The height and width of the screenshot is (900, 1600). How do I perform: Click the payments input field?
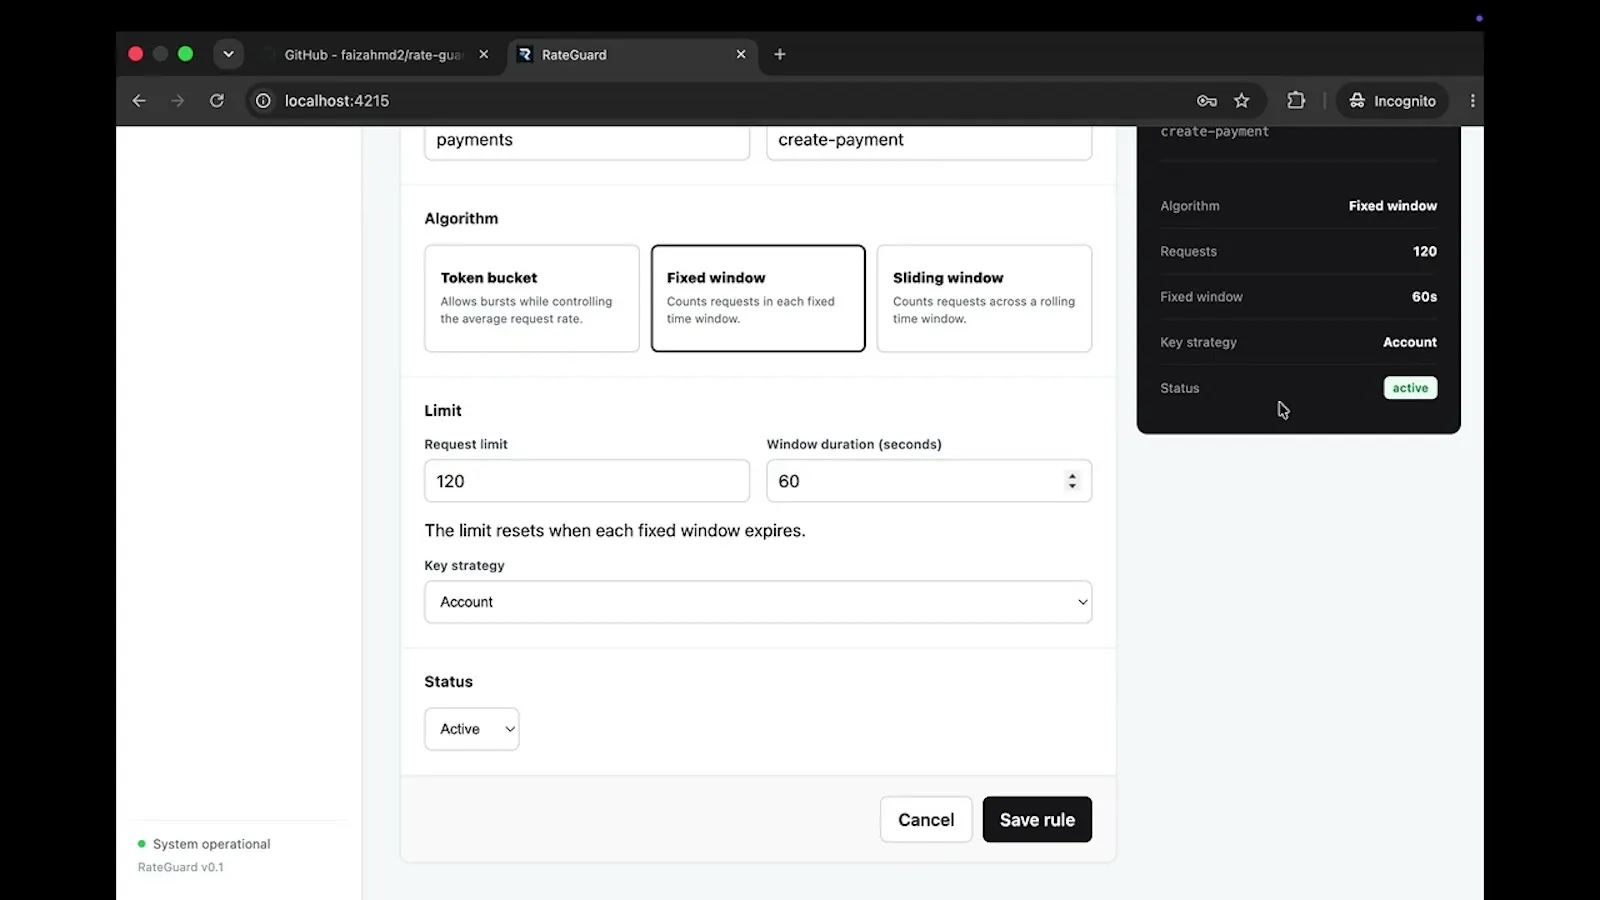[x=587, y=142]
